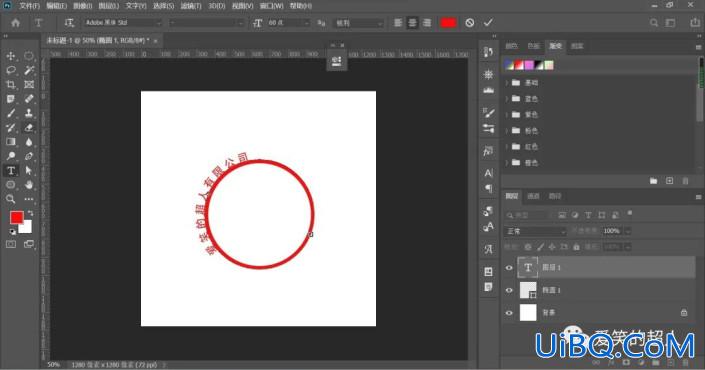The image size is (705, 370).
Task: Open the anti-aliasing method dropdown
Action: (x=359, y=23)
